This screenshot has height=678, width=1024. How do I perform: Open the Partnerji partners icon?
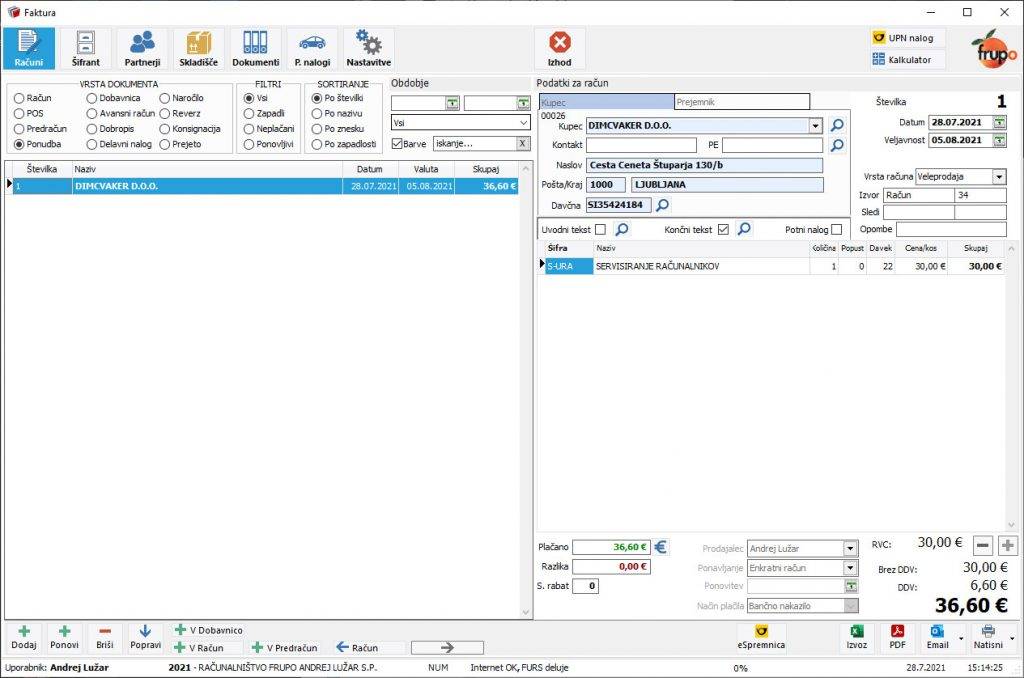coord(142,48)
